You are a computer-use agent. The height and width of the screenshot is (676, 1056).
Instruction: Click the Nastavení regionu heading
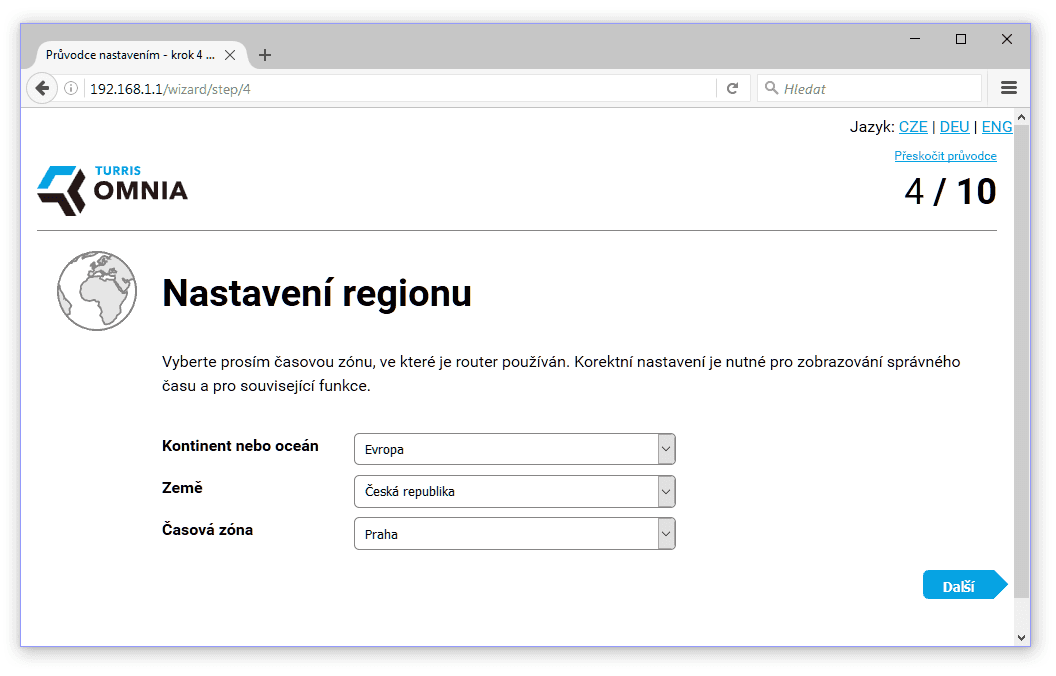[x=317, y=294]
